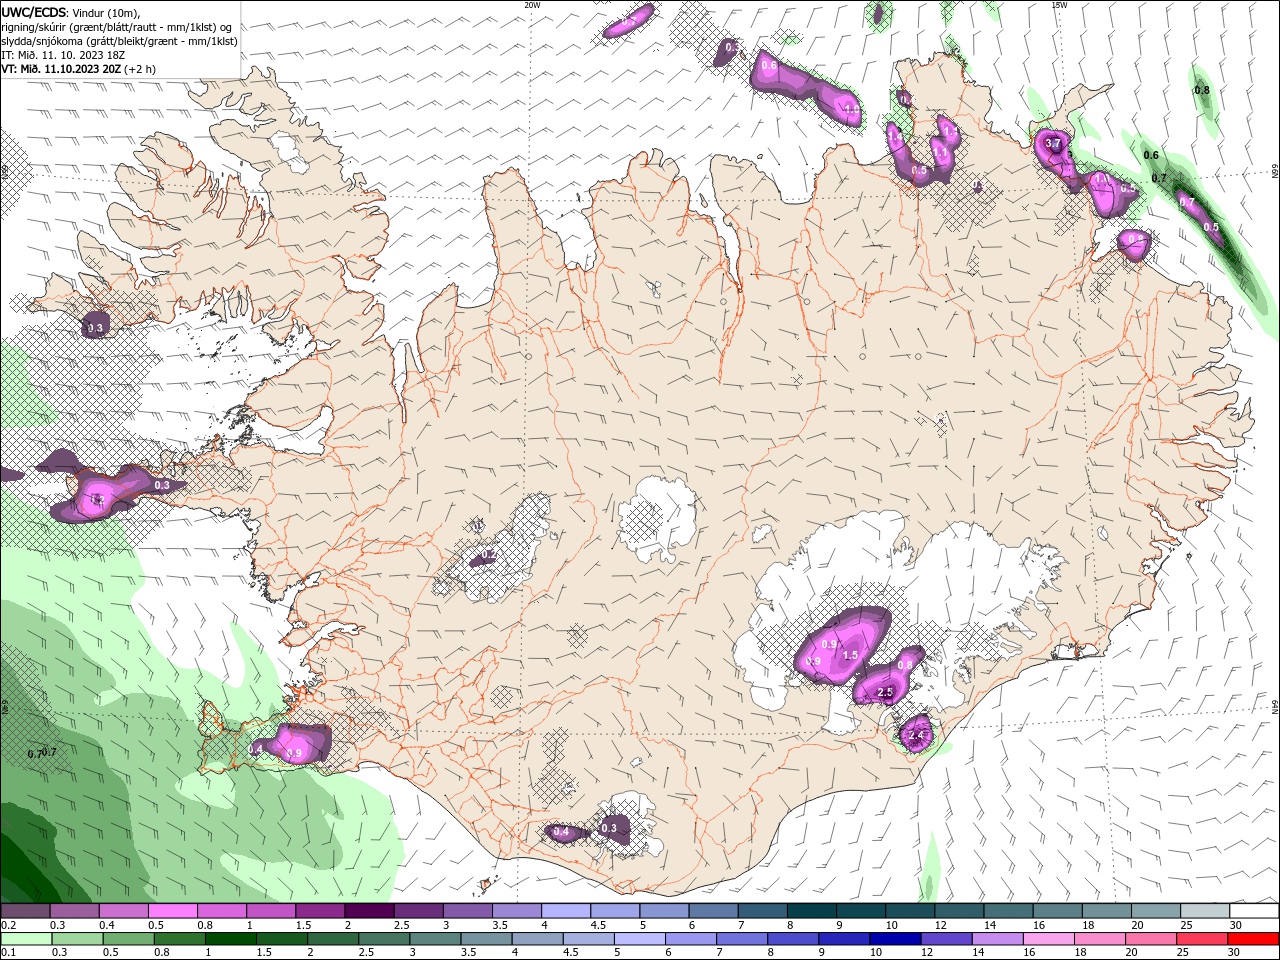Click the UWC/ECDS title text

click(35, 12)
